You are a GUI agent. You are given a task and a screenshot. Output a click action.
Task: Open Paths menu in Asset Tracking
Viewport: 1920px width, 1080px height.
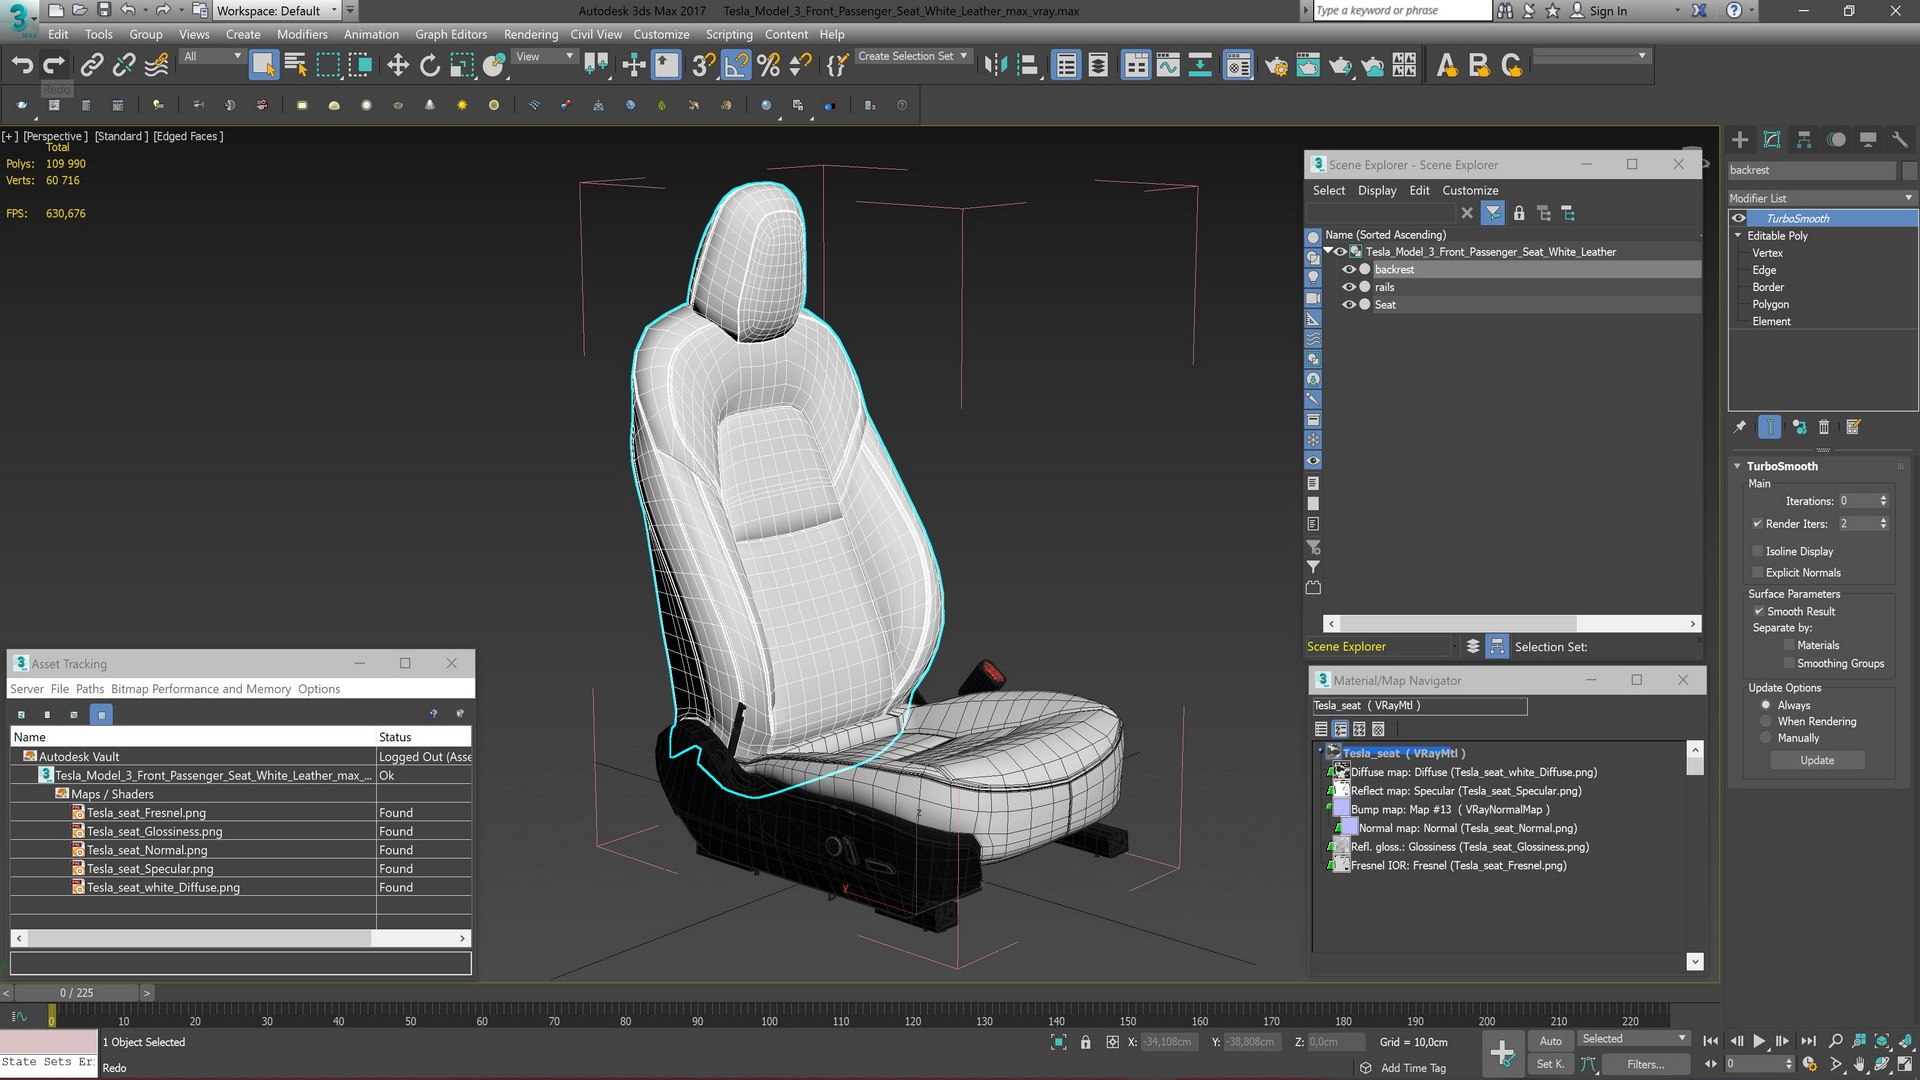tap(89, 689)
